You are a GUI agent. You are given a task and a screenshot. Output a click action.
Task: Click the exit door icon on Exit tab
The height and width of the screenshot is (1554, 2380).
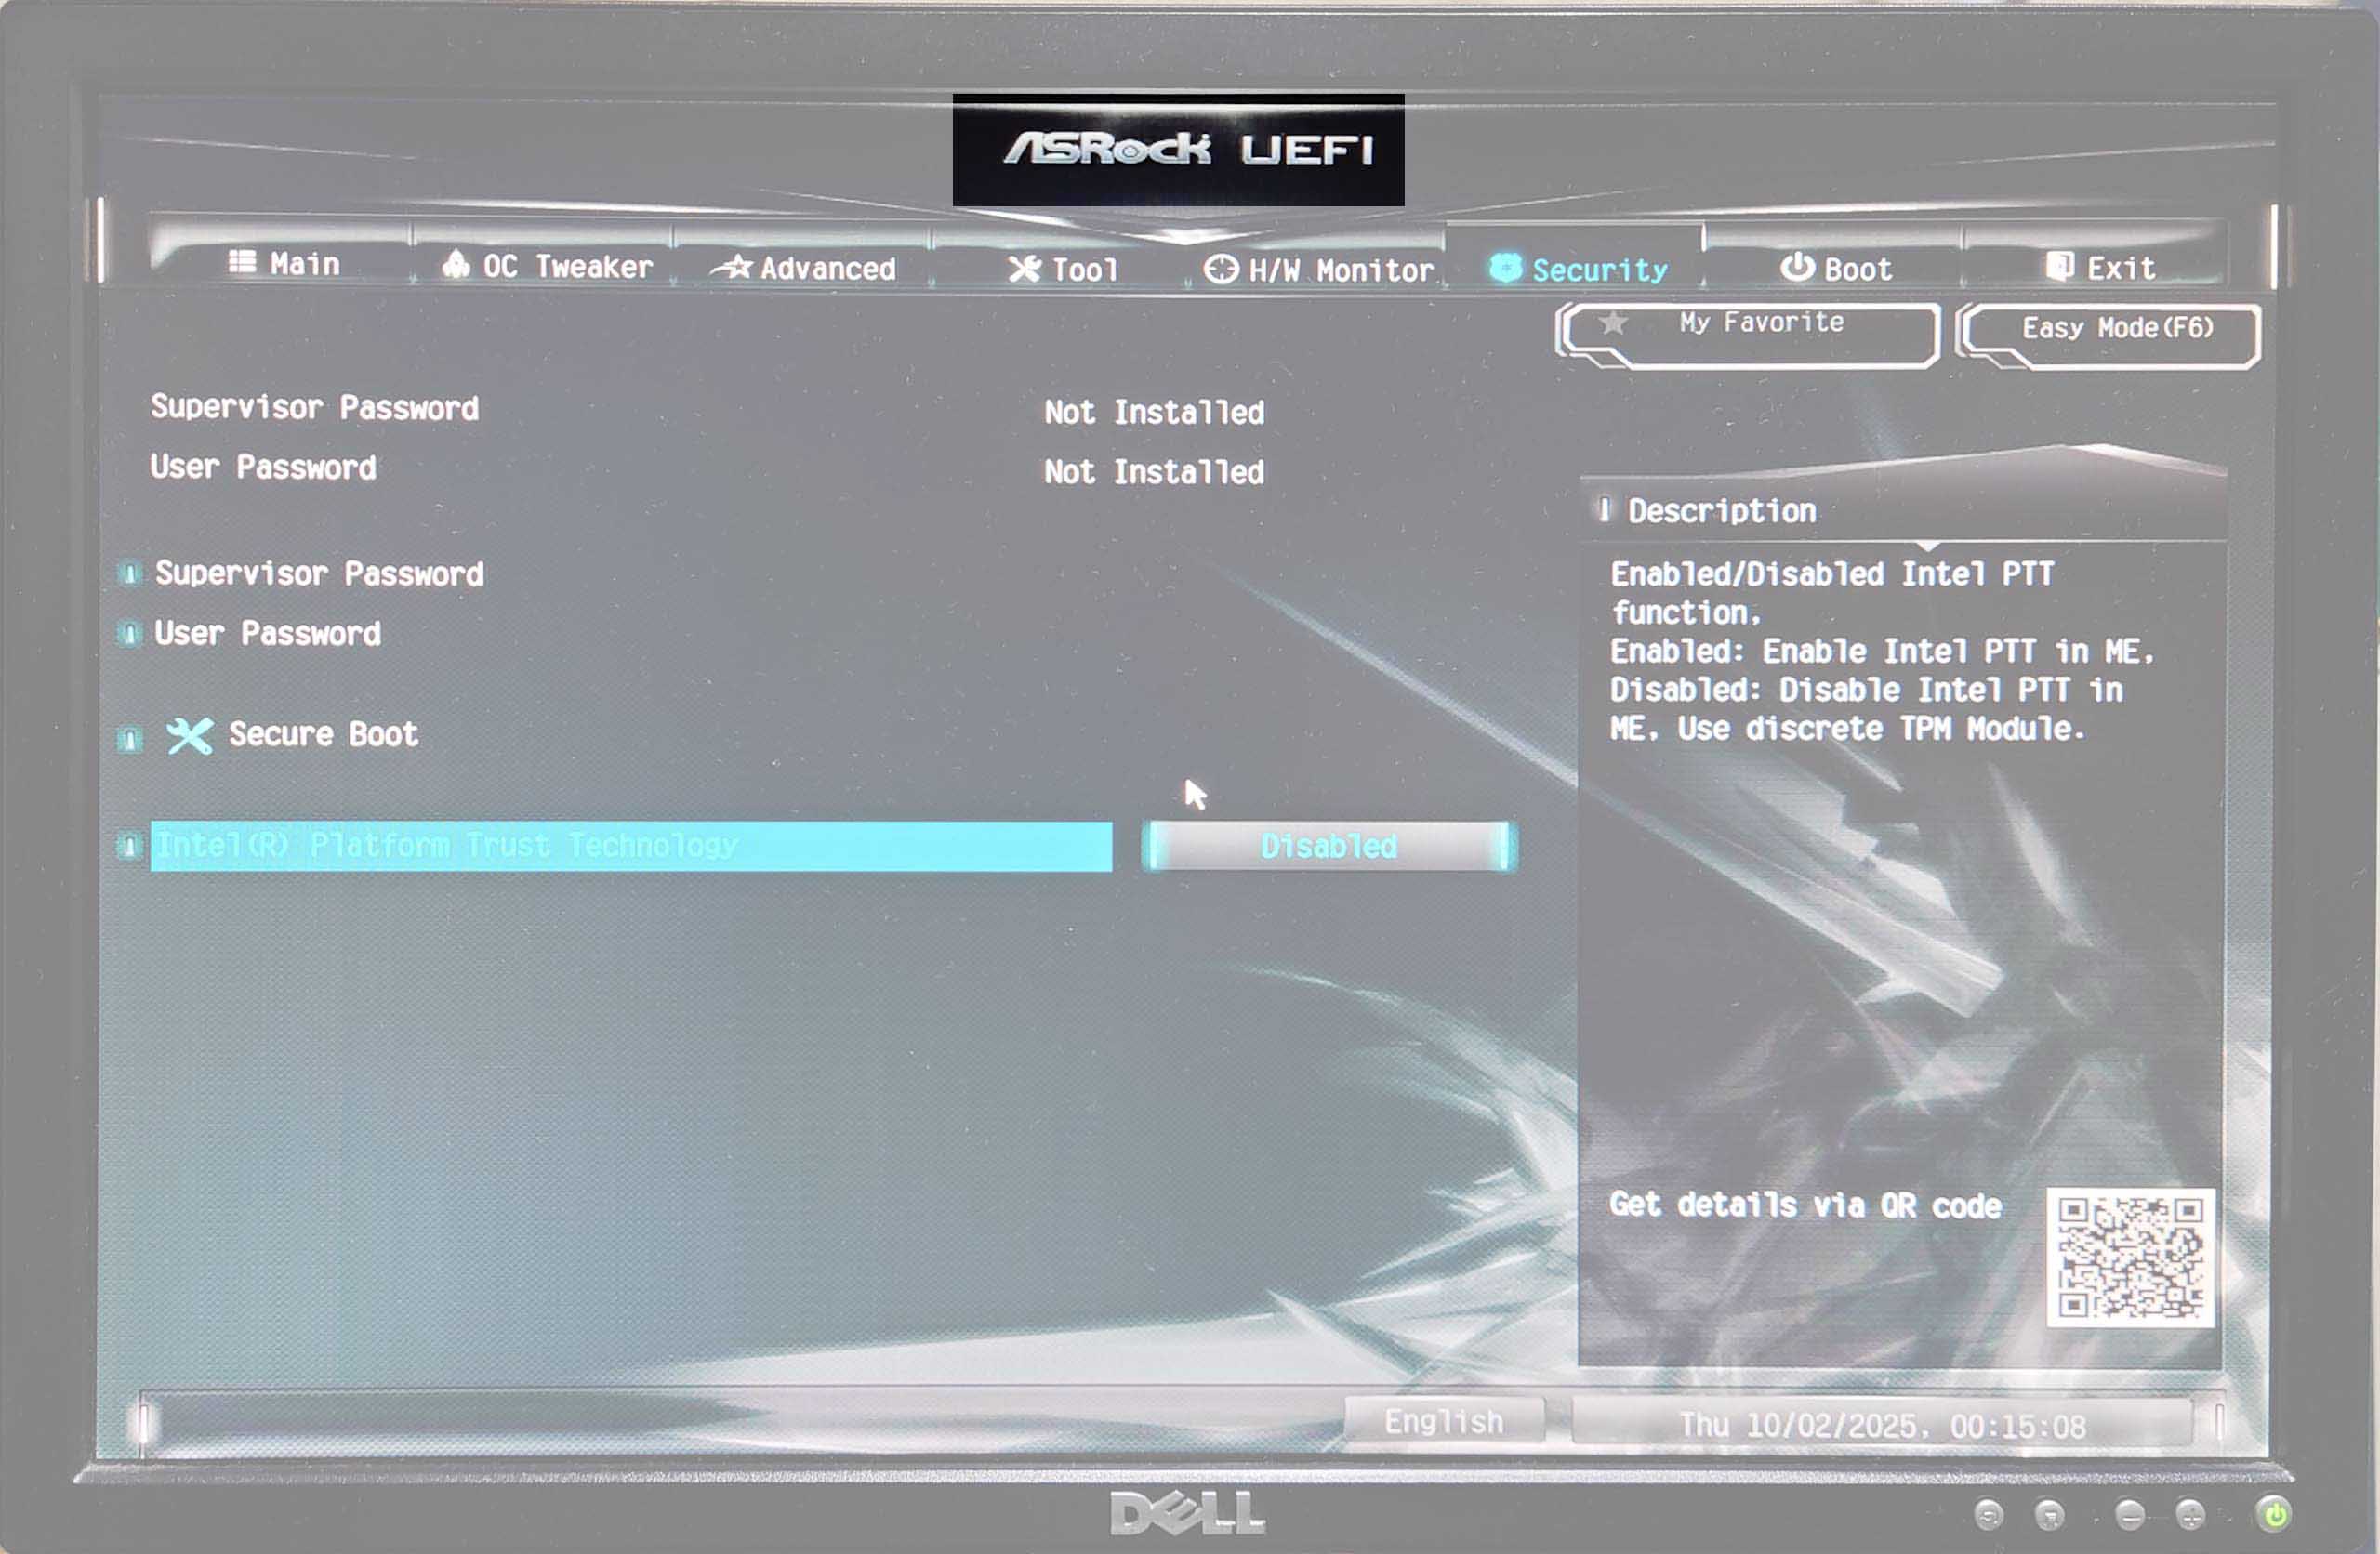(x=2056, y=264)
